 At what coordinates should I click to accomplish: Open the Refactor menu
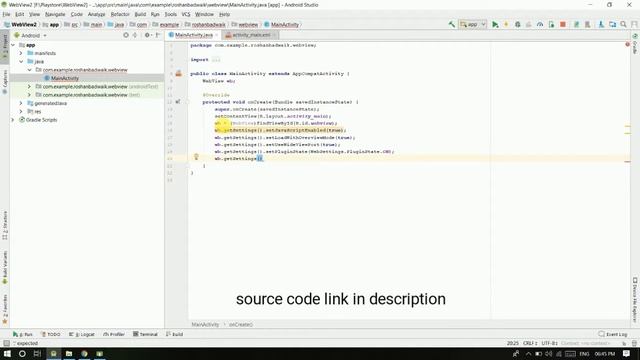pos(120,14)
